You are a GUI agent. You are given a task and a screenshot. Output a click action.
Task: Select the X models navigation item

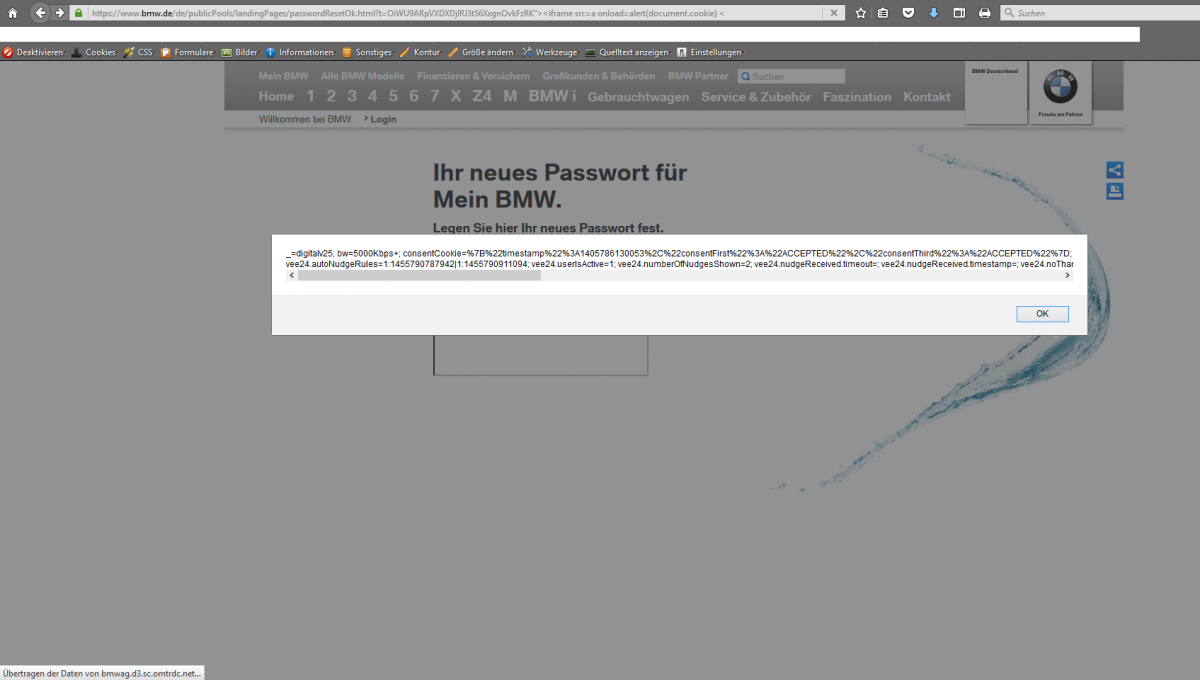point(456,96)
